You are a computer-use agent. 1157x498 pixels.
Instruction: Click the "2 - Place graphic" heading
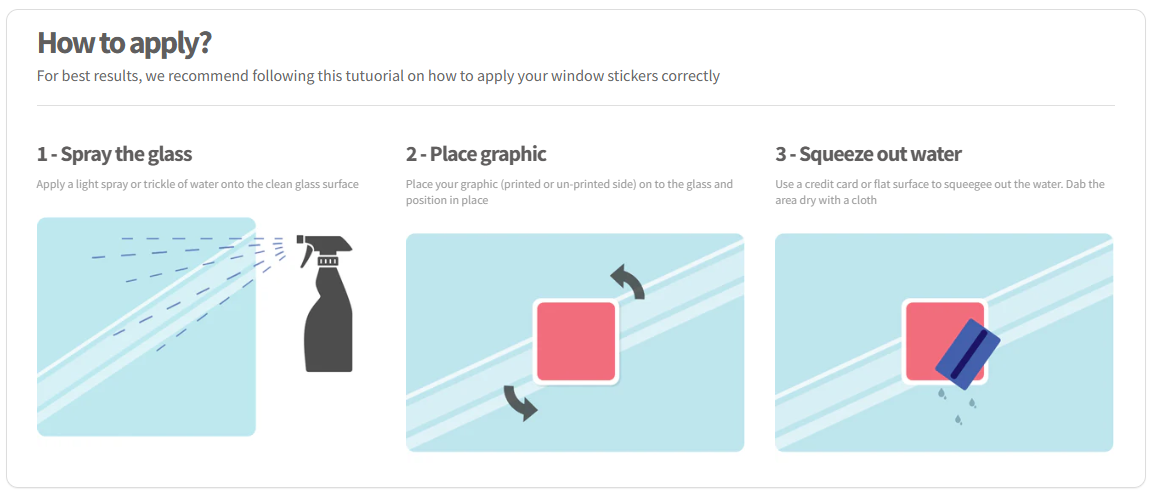click(476, 154)
